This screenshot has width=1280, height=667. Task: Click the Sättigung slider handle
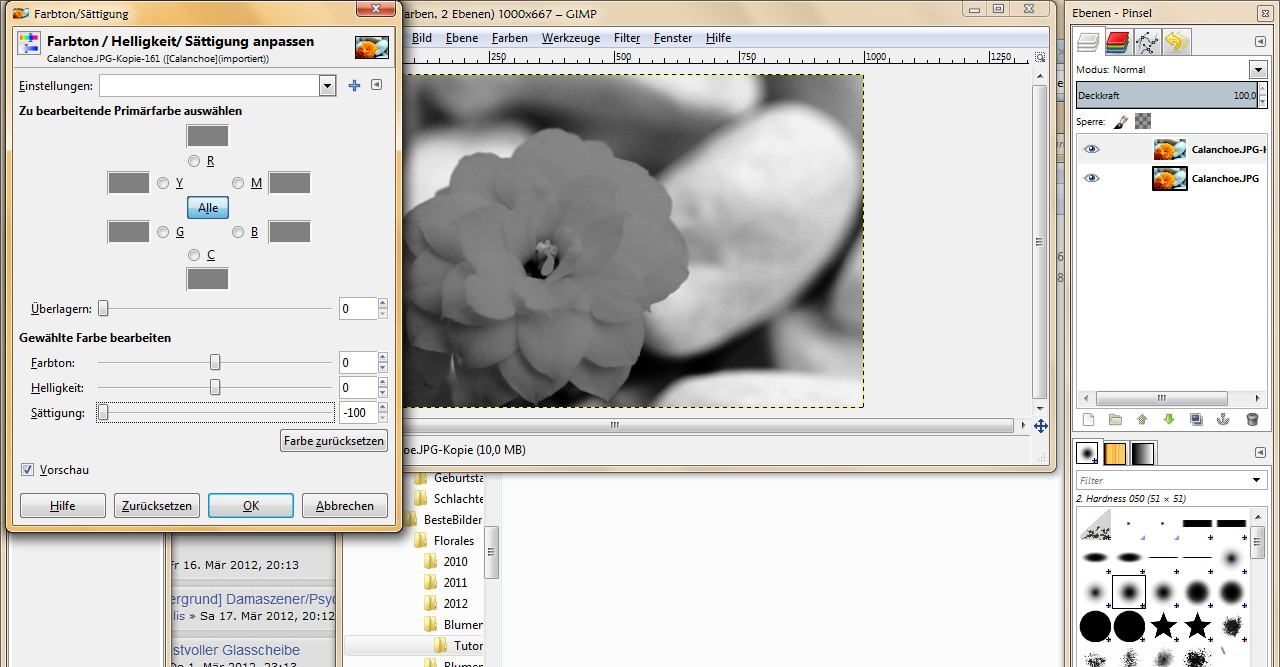(x=102, y=413)
